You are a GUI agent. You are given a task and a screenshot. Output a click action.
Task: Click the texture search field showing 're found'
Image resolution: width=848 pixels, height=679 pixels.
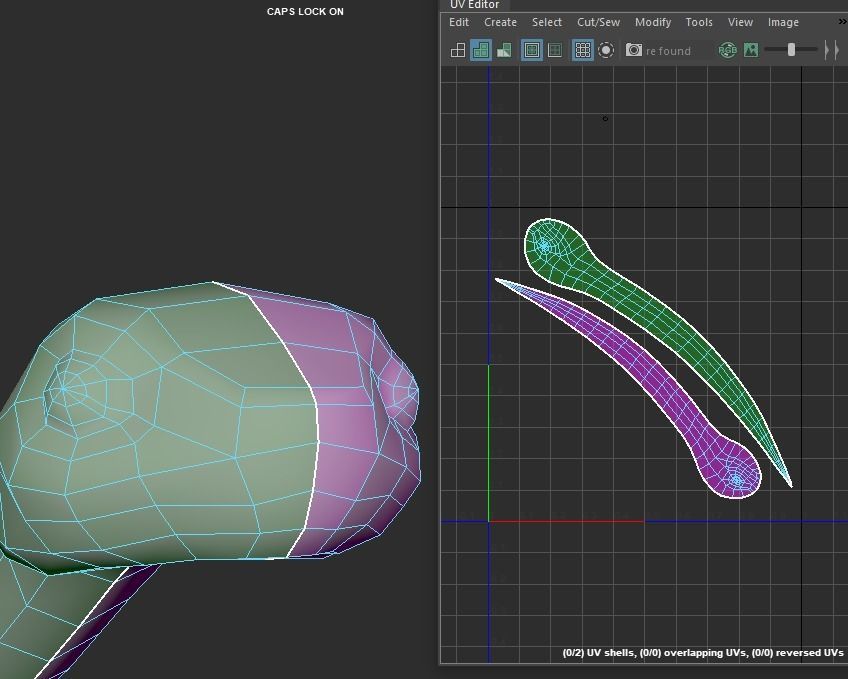670,50
